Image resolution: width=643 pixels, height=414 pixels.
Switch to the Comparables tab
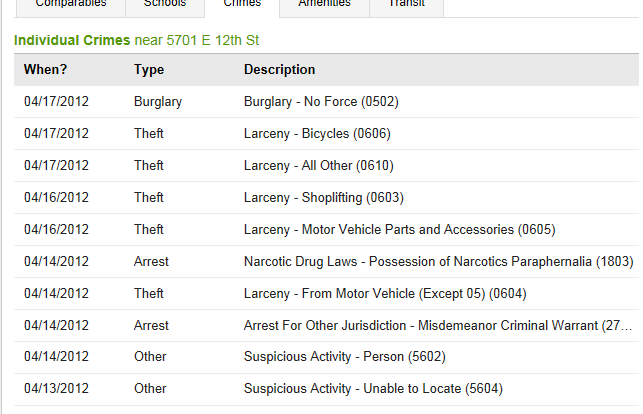click(71, 5)
